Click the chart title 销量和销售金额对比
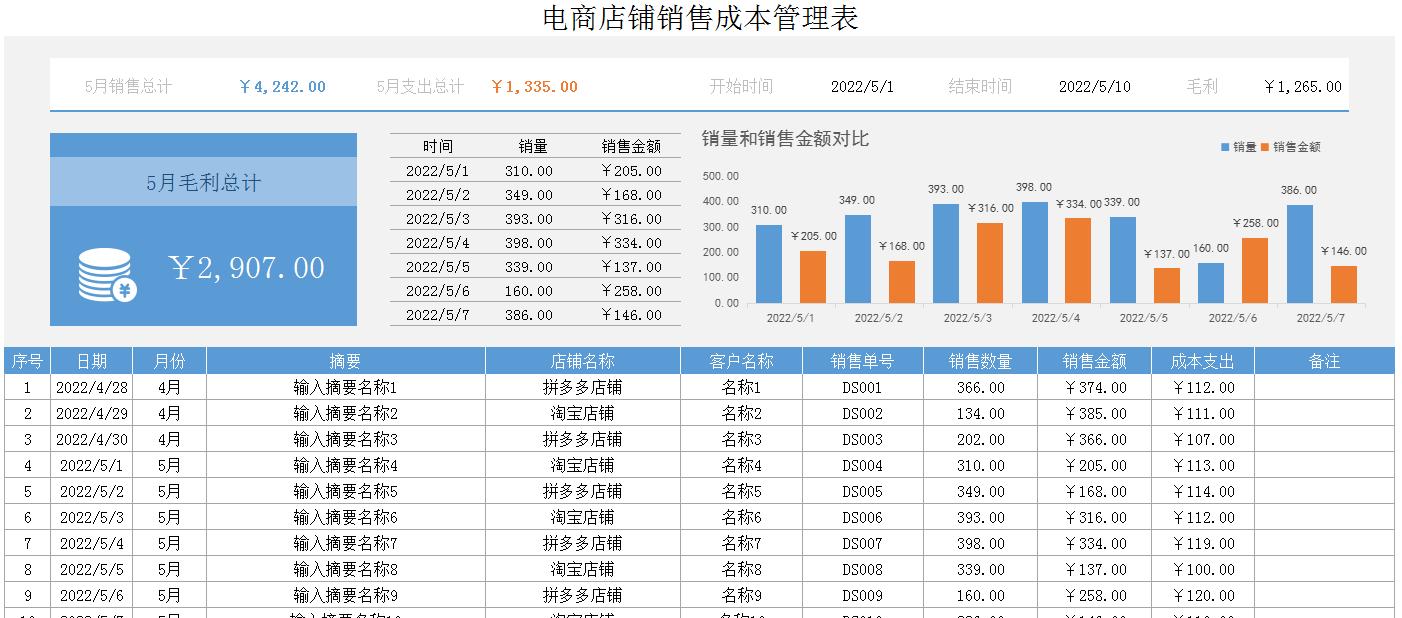Viewport: 1402px width, 618px height. point(783,139)
